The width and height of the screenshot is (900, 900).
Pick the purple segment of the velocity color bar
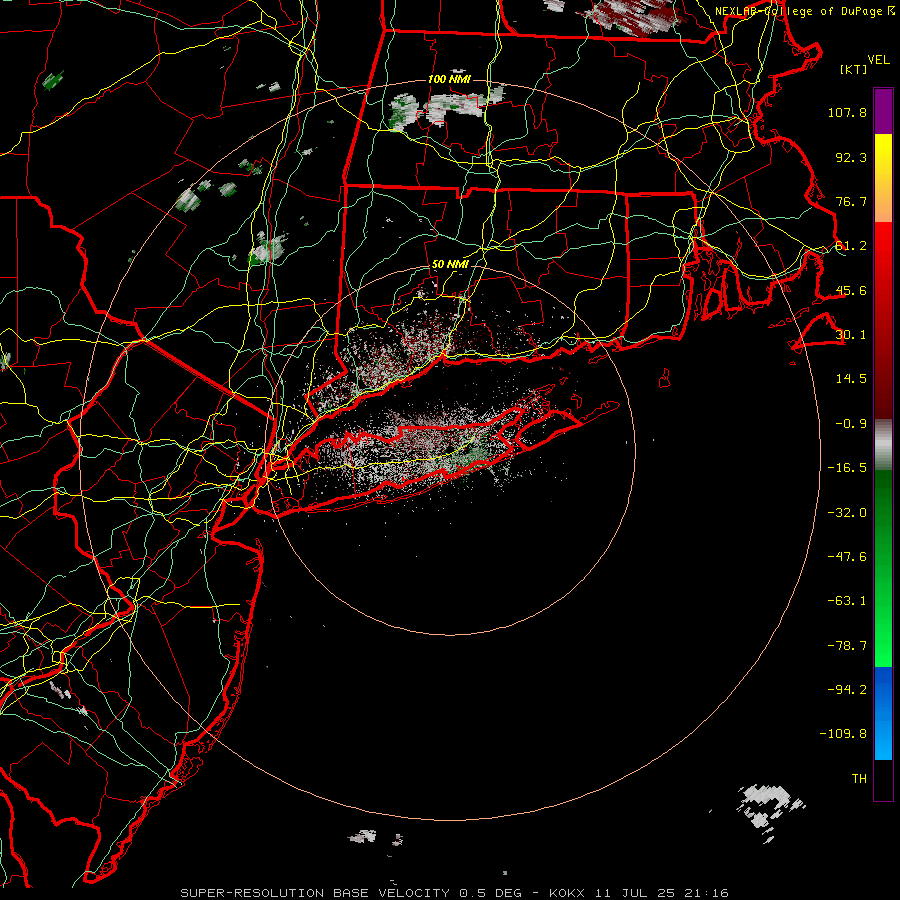click(x=883, y=111)
